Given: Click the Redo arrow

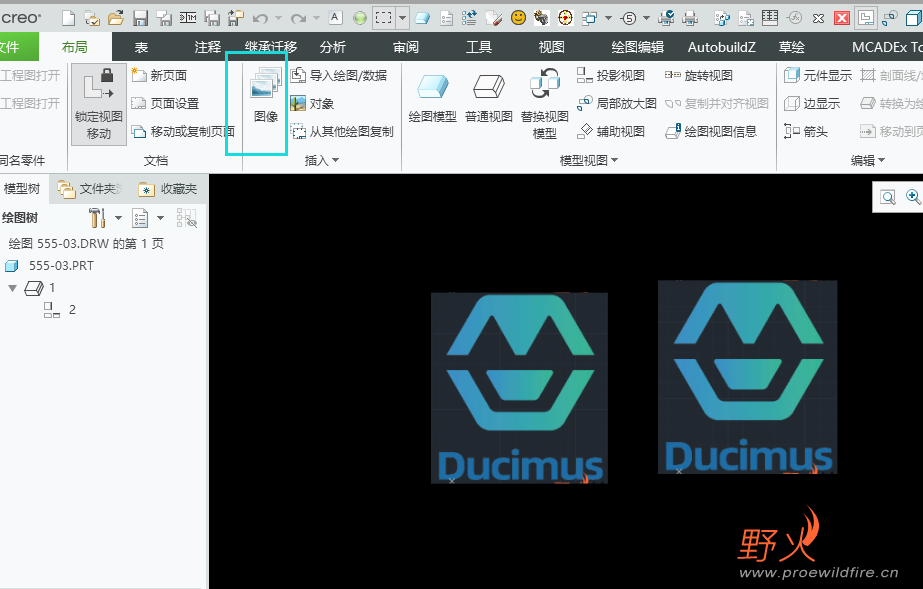Looking at the screenshot, I should [x=298, y=18].
